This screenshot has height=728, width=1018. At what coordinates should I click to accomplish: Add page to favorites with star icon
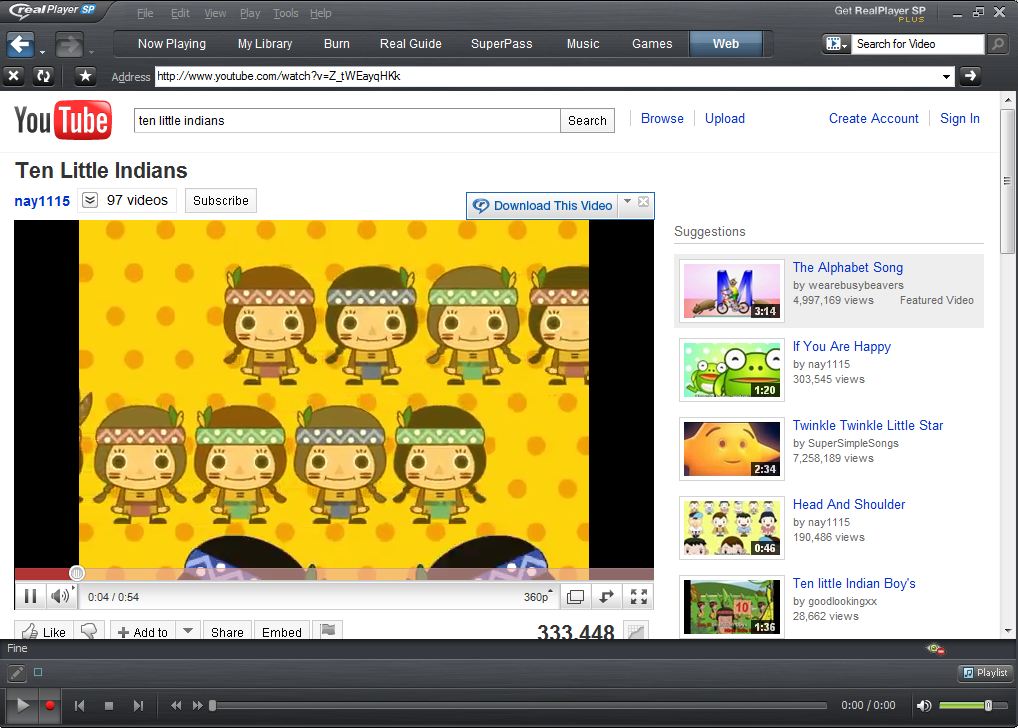pos(85,76)
